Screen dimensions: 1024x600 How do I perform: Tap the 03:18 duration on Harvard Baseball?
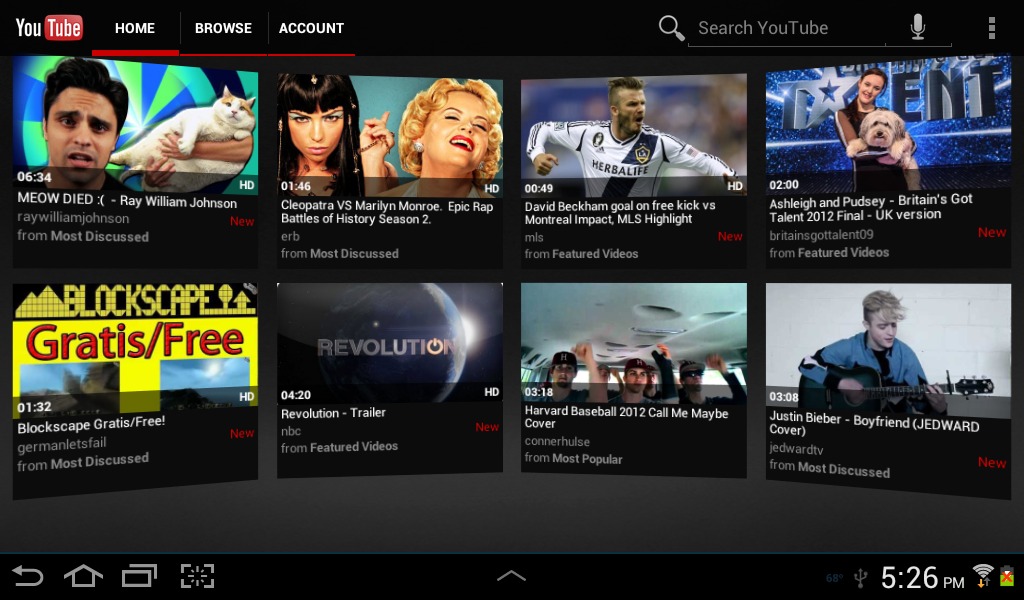point(539,392)
